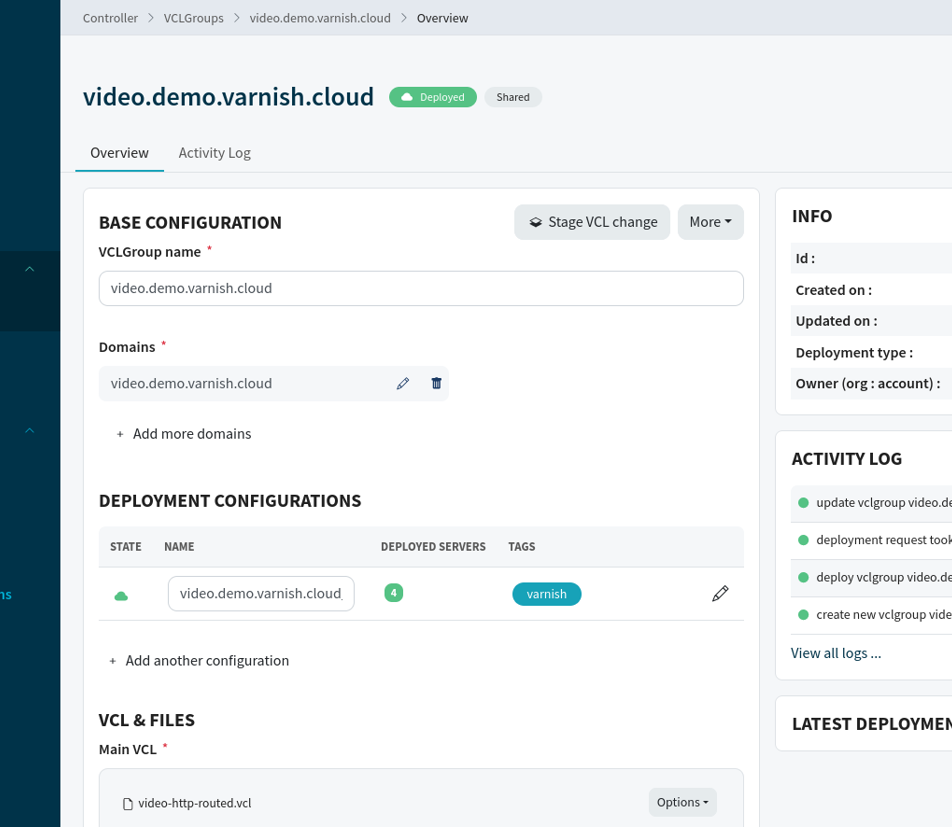Click the green cloud state icon

121,596
